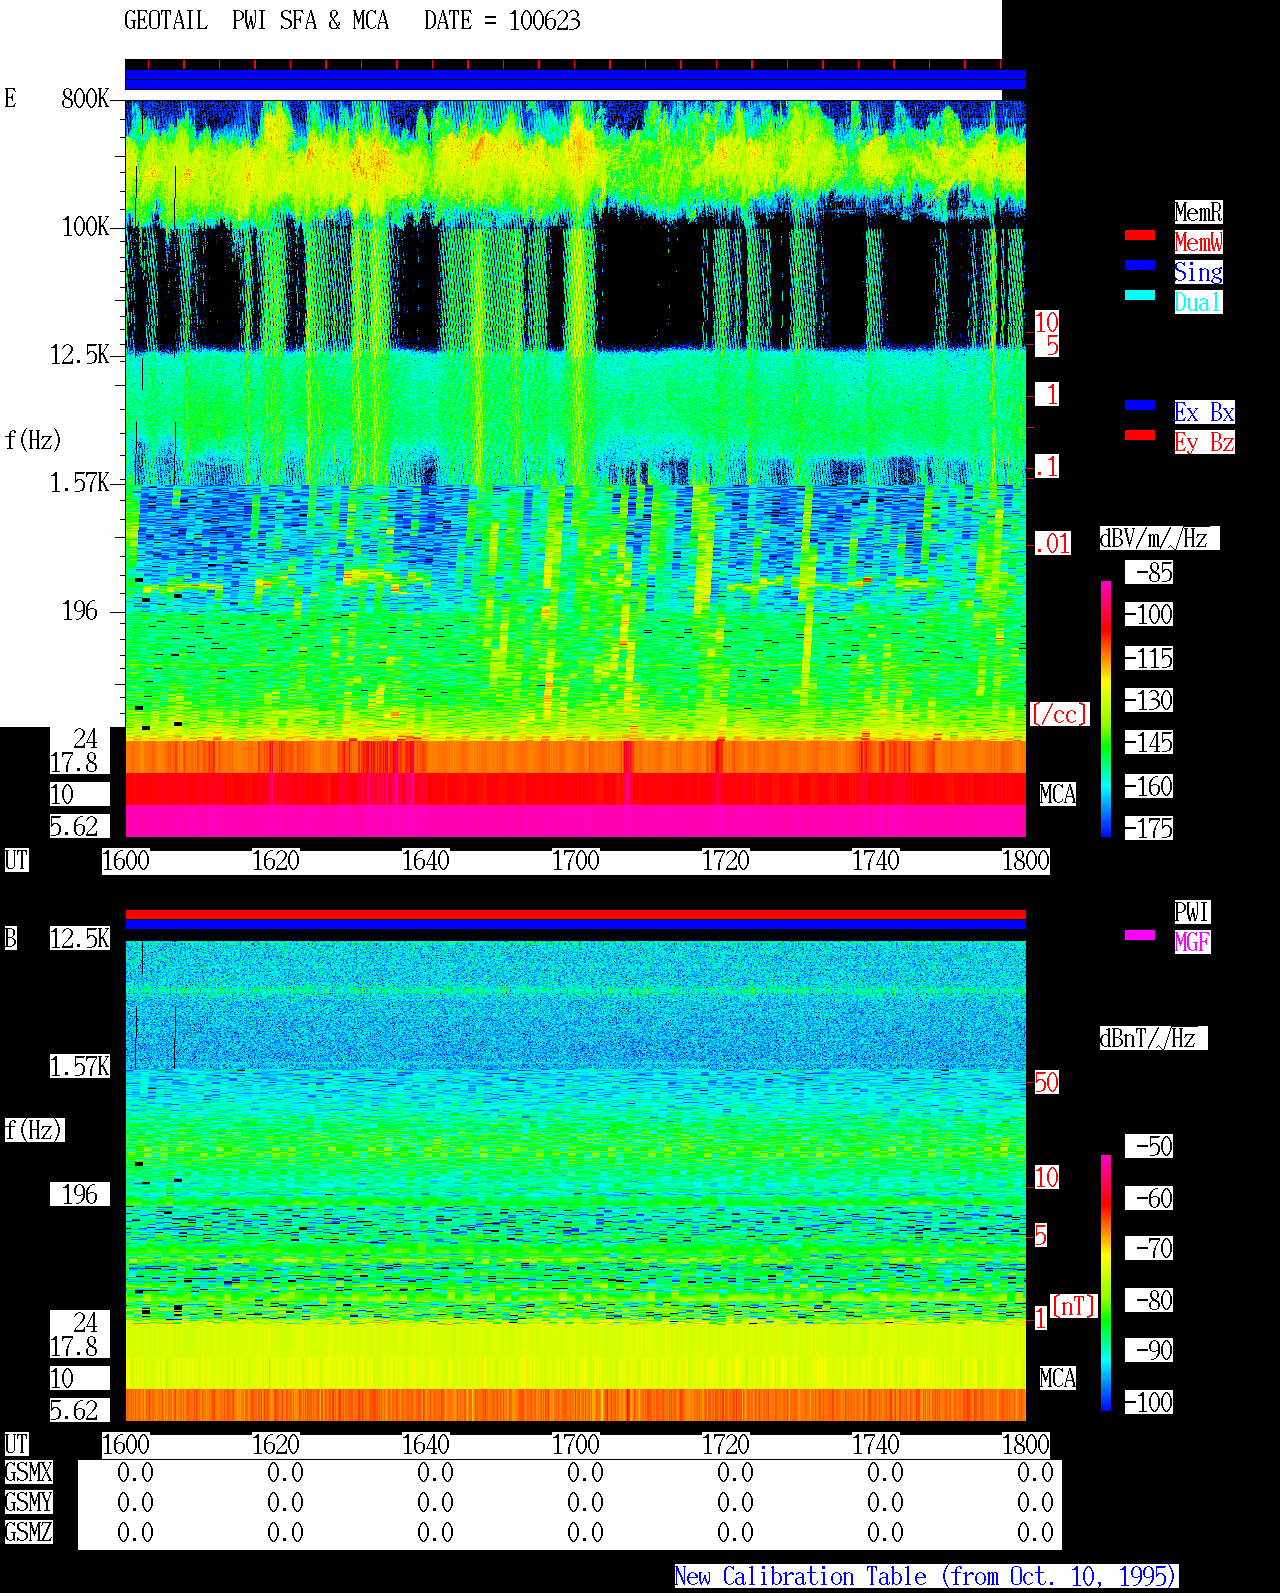This screenshot has height=1593, width=1280.
Task: Click the blue status bar above the E spectrogram
Action: pyautogui.click(x=575, y=80)
